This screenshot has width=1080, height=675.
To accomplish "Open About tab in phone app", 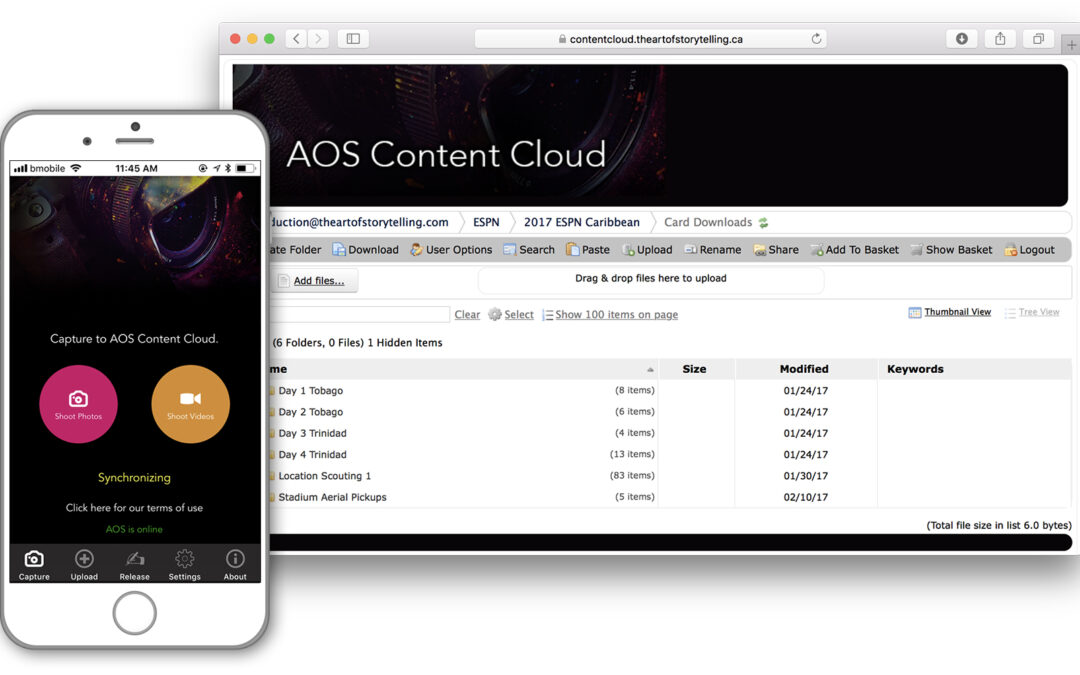I will 235,565.
